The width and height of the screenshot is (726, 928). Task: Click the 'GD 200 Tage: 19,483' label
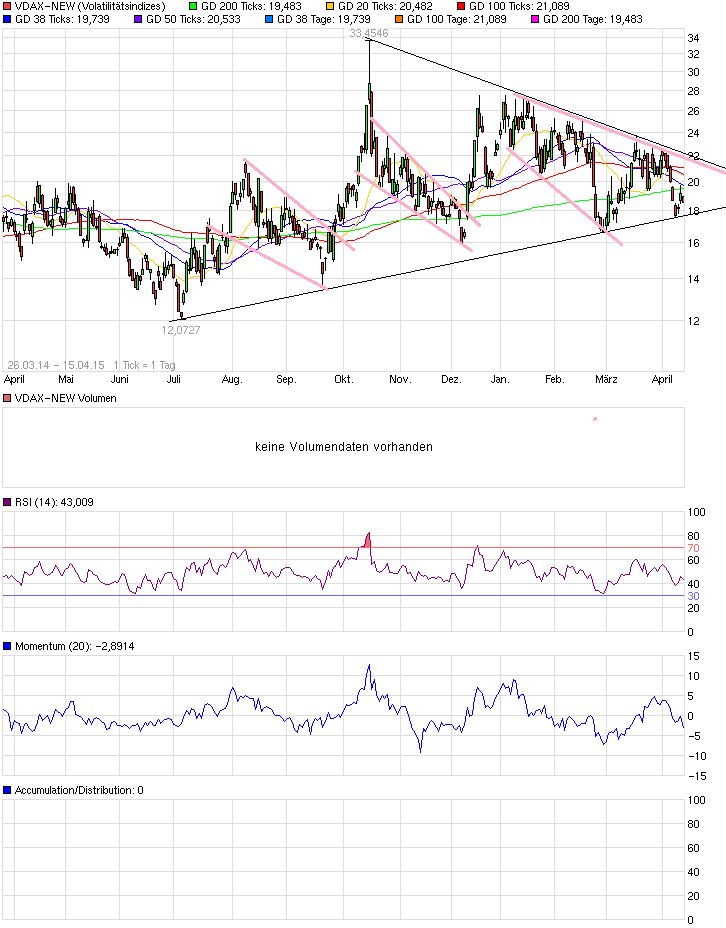pyautogui.click(x=593, y=20)
